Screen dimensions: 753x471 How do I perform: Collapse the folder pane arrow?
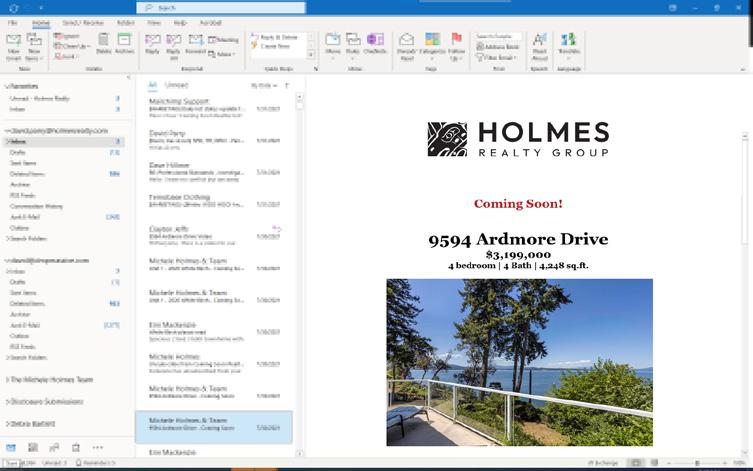[128, 77]
